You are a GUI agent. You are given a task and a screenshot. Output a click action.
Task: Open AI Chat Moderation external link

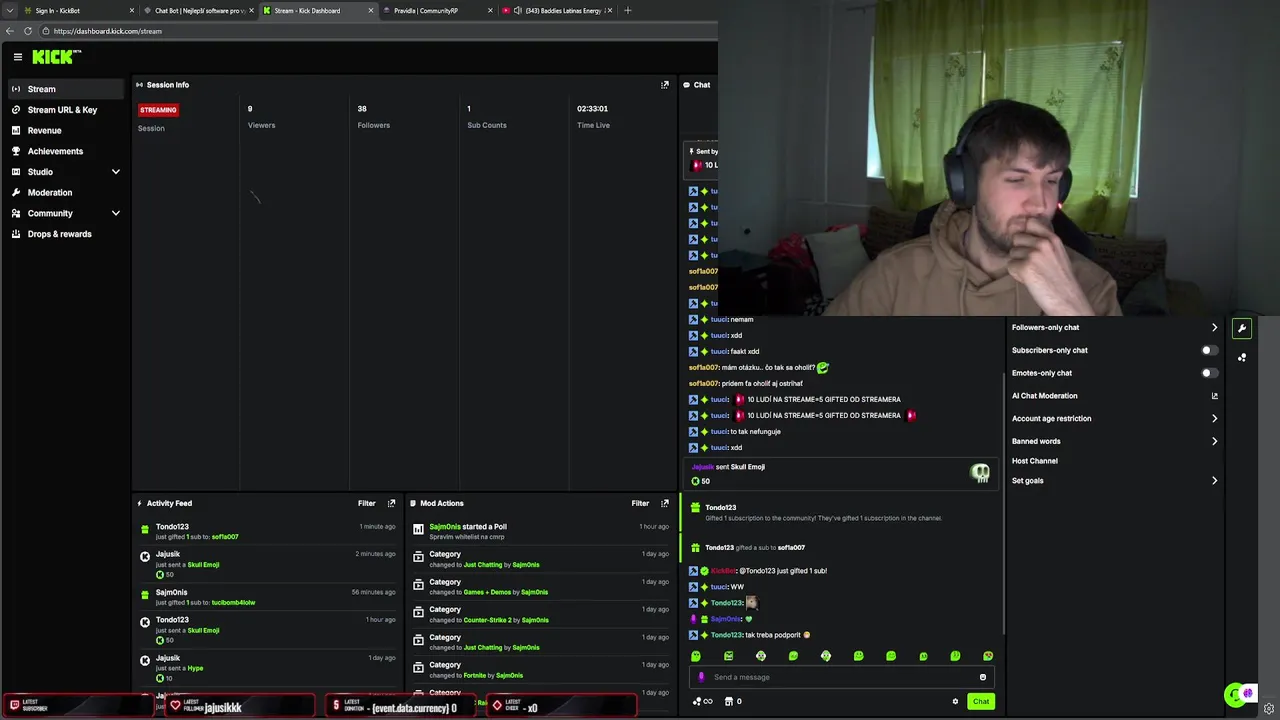click(1215, 396)
